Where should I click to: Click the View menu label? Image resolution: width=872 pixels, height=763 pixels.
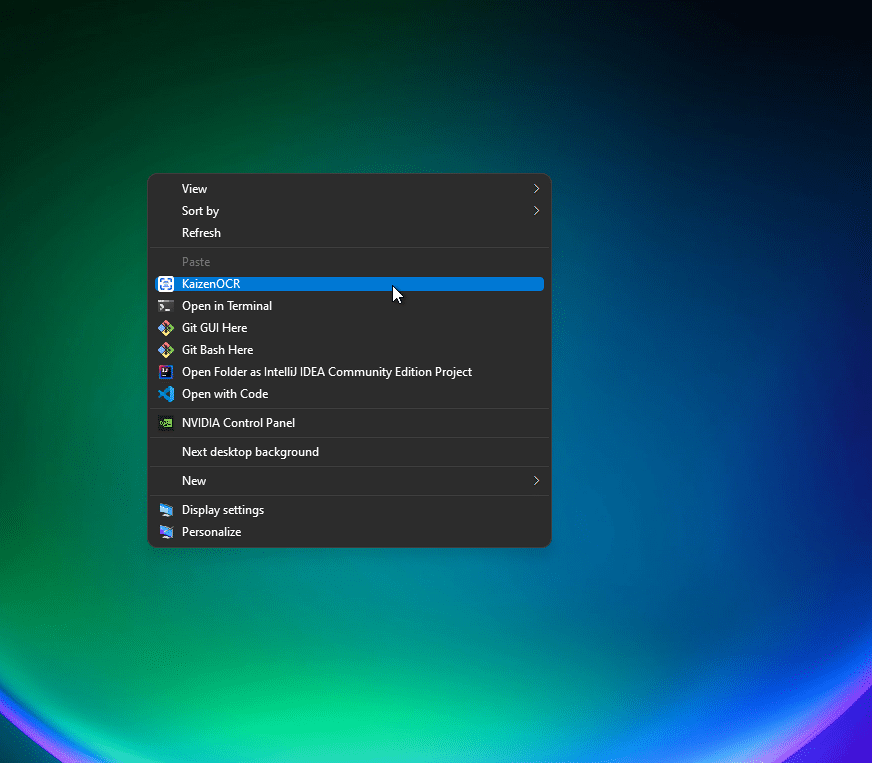194,189
